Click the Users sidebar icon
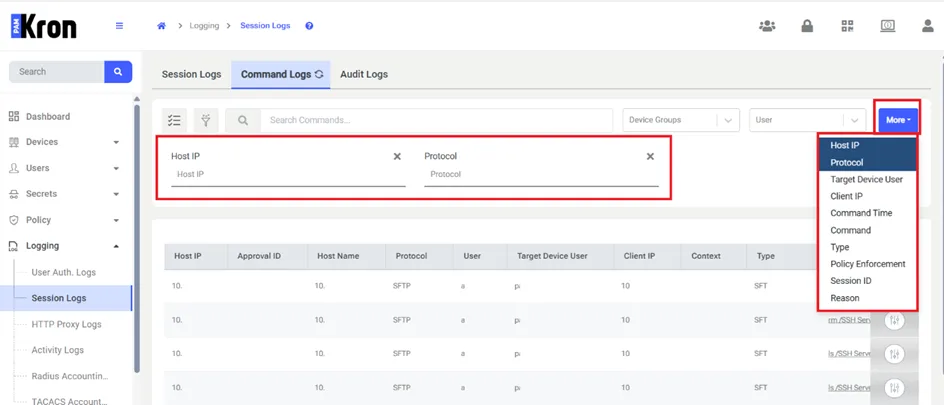Screen dimensions: 944x405 click(x=14, y=168)
